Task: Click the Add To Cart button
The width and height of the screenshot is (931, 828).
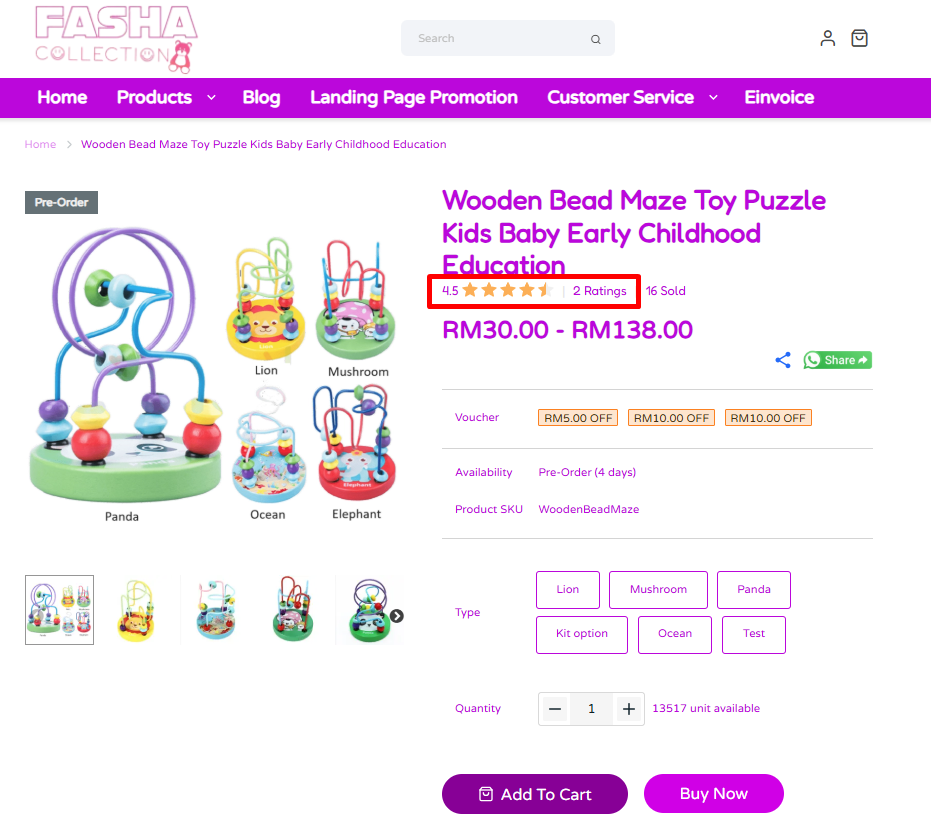Action: (534, 794)
